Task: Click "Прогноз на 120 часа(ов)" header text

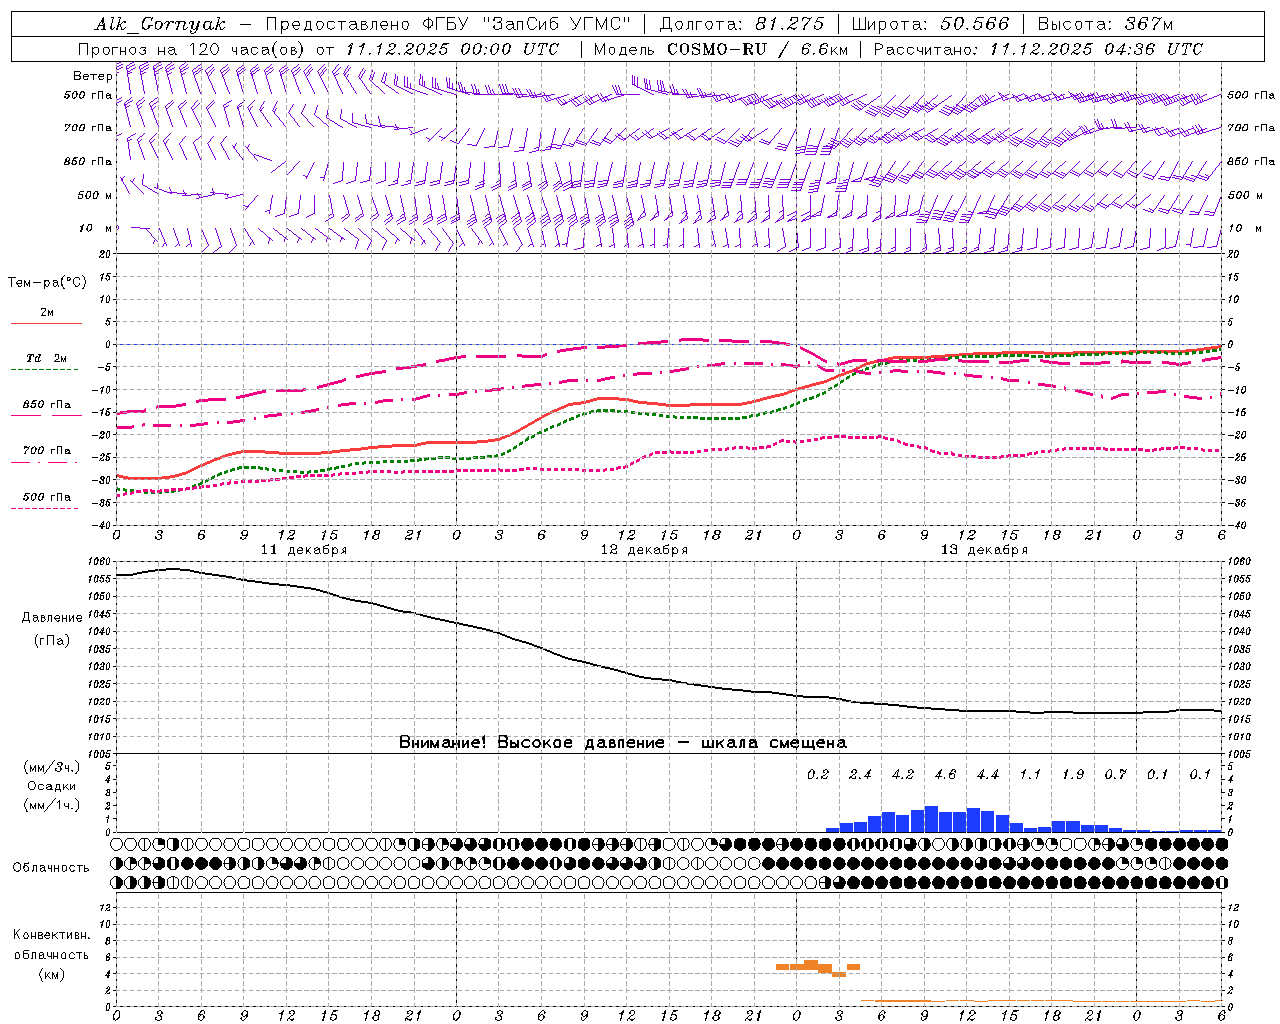Action: pyautogui.click(x=193, y=49)
